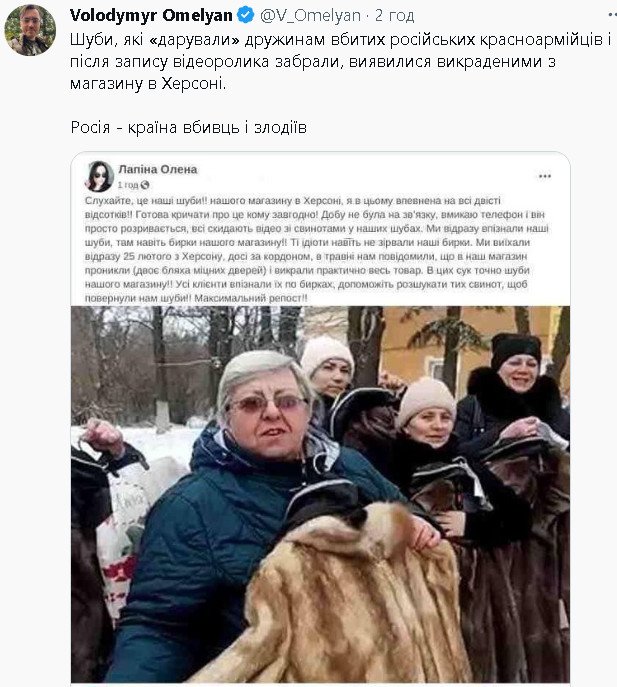Open the photo of women holding fur coats
Viewport: 617px width, 687px height.
(x=320, y=494)
